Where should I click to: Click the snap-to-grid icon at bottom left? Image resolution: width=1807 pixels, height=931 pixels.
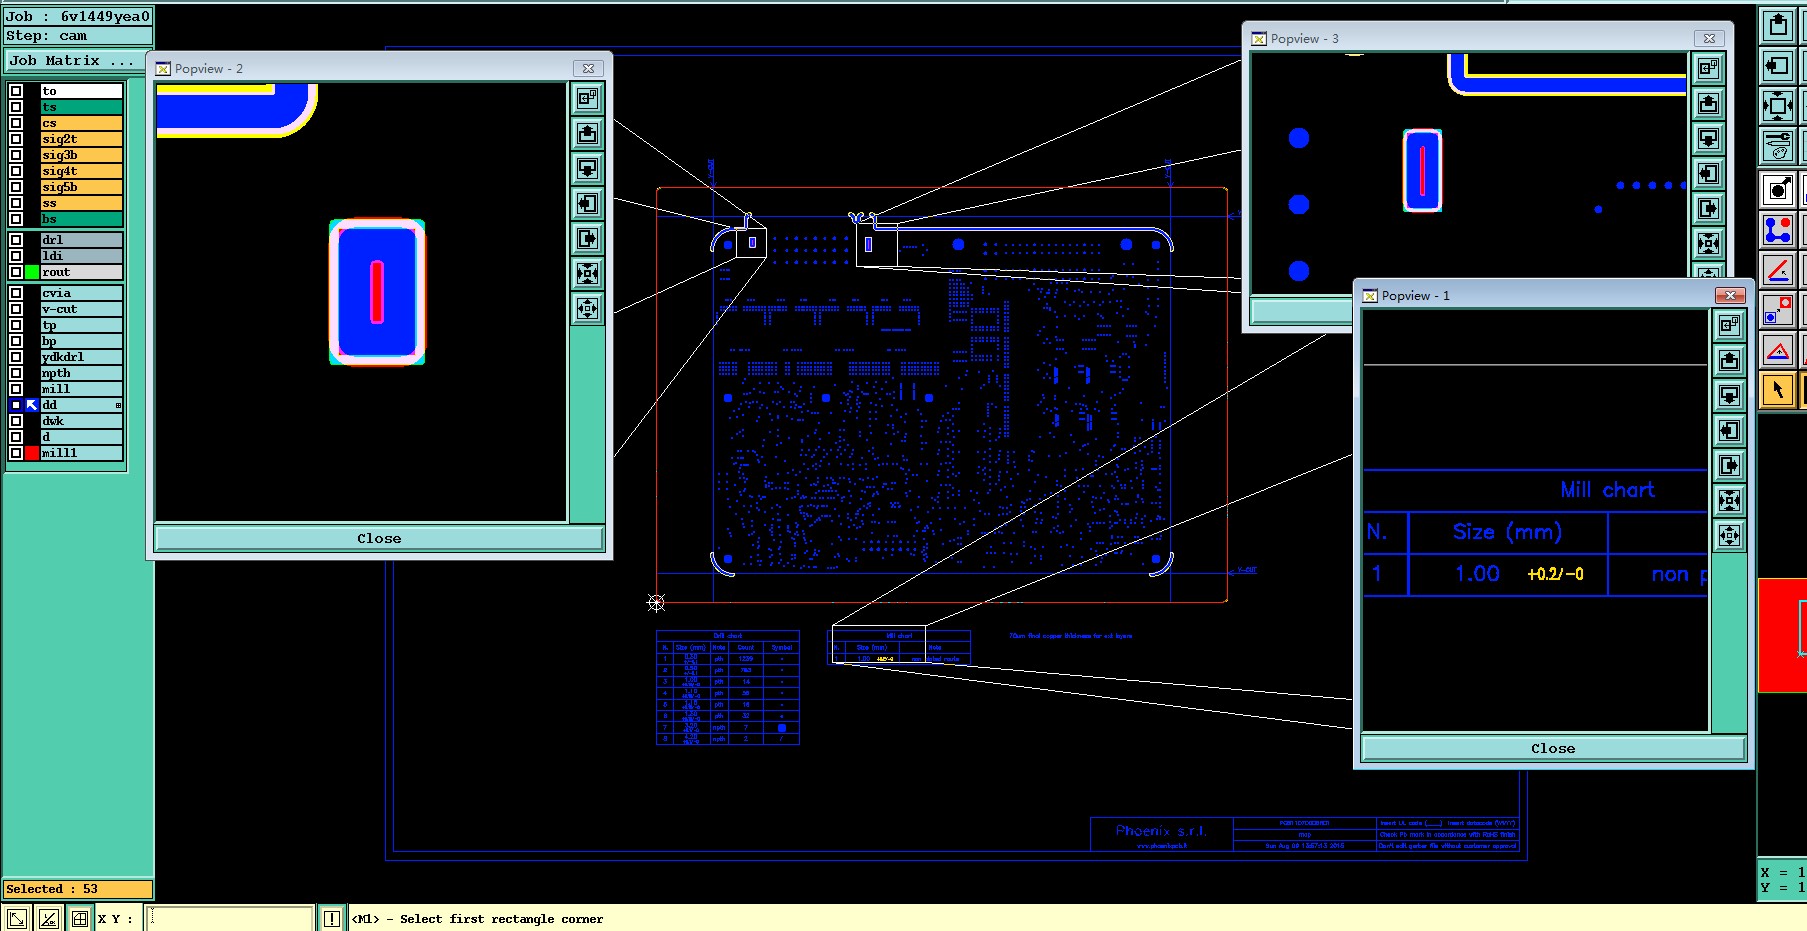tap(80, 918)
